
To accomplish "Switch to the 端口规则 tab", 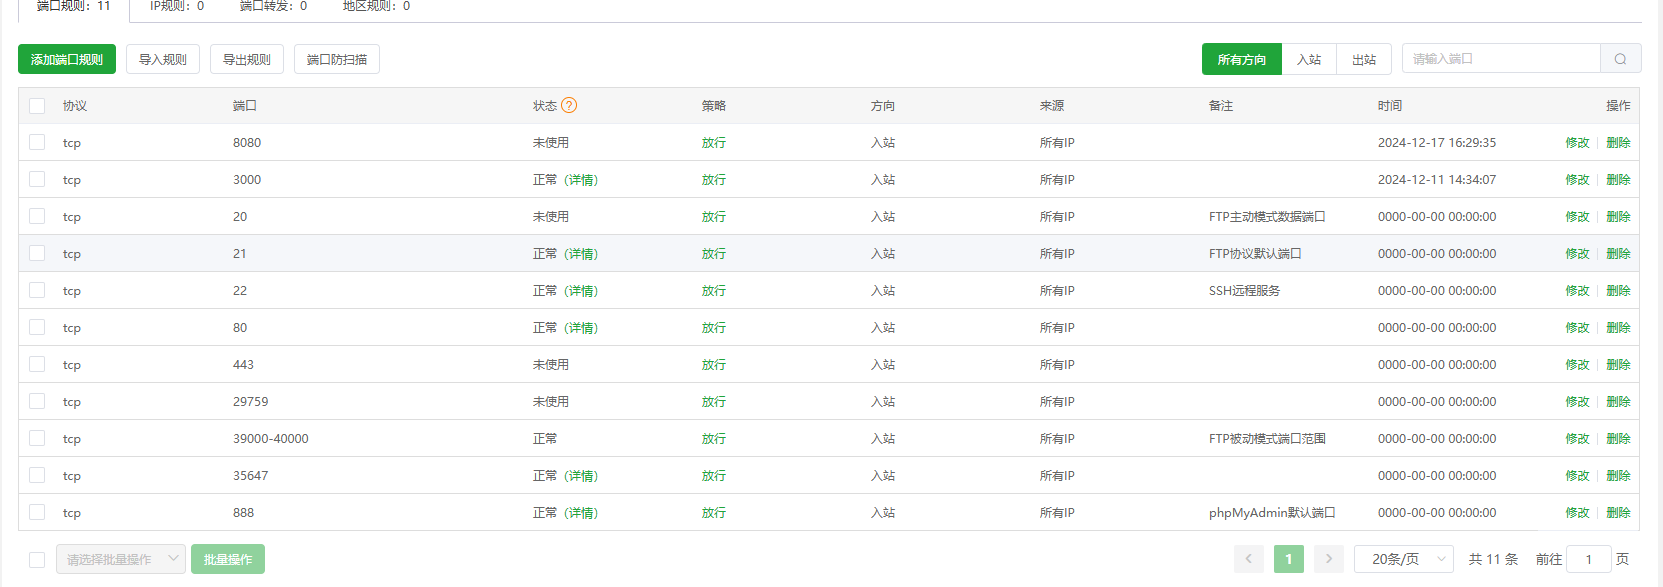I will (x=74, y=7).
